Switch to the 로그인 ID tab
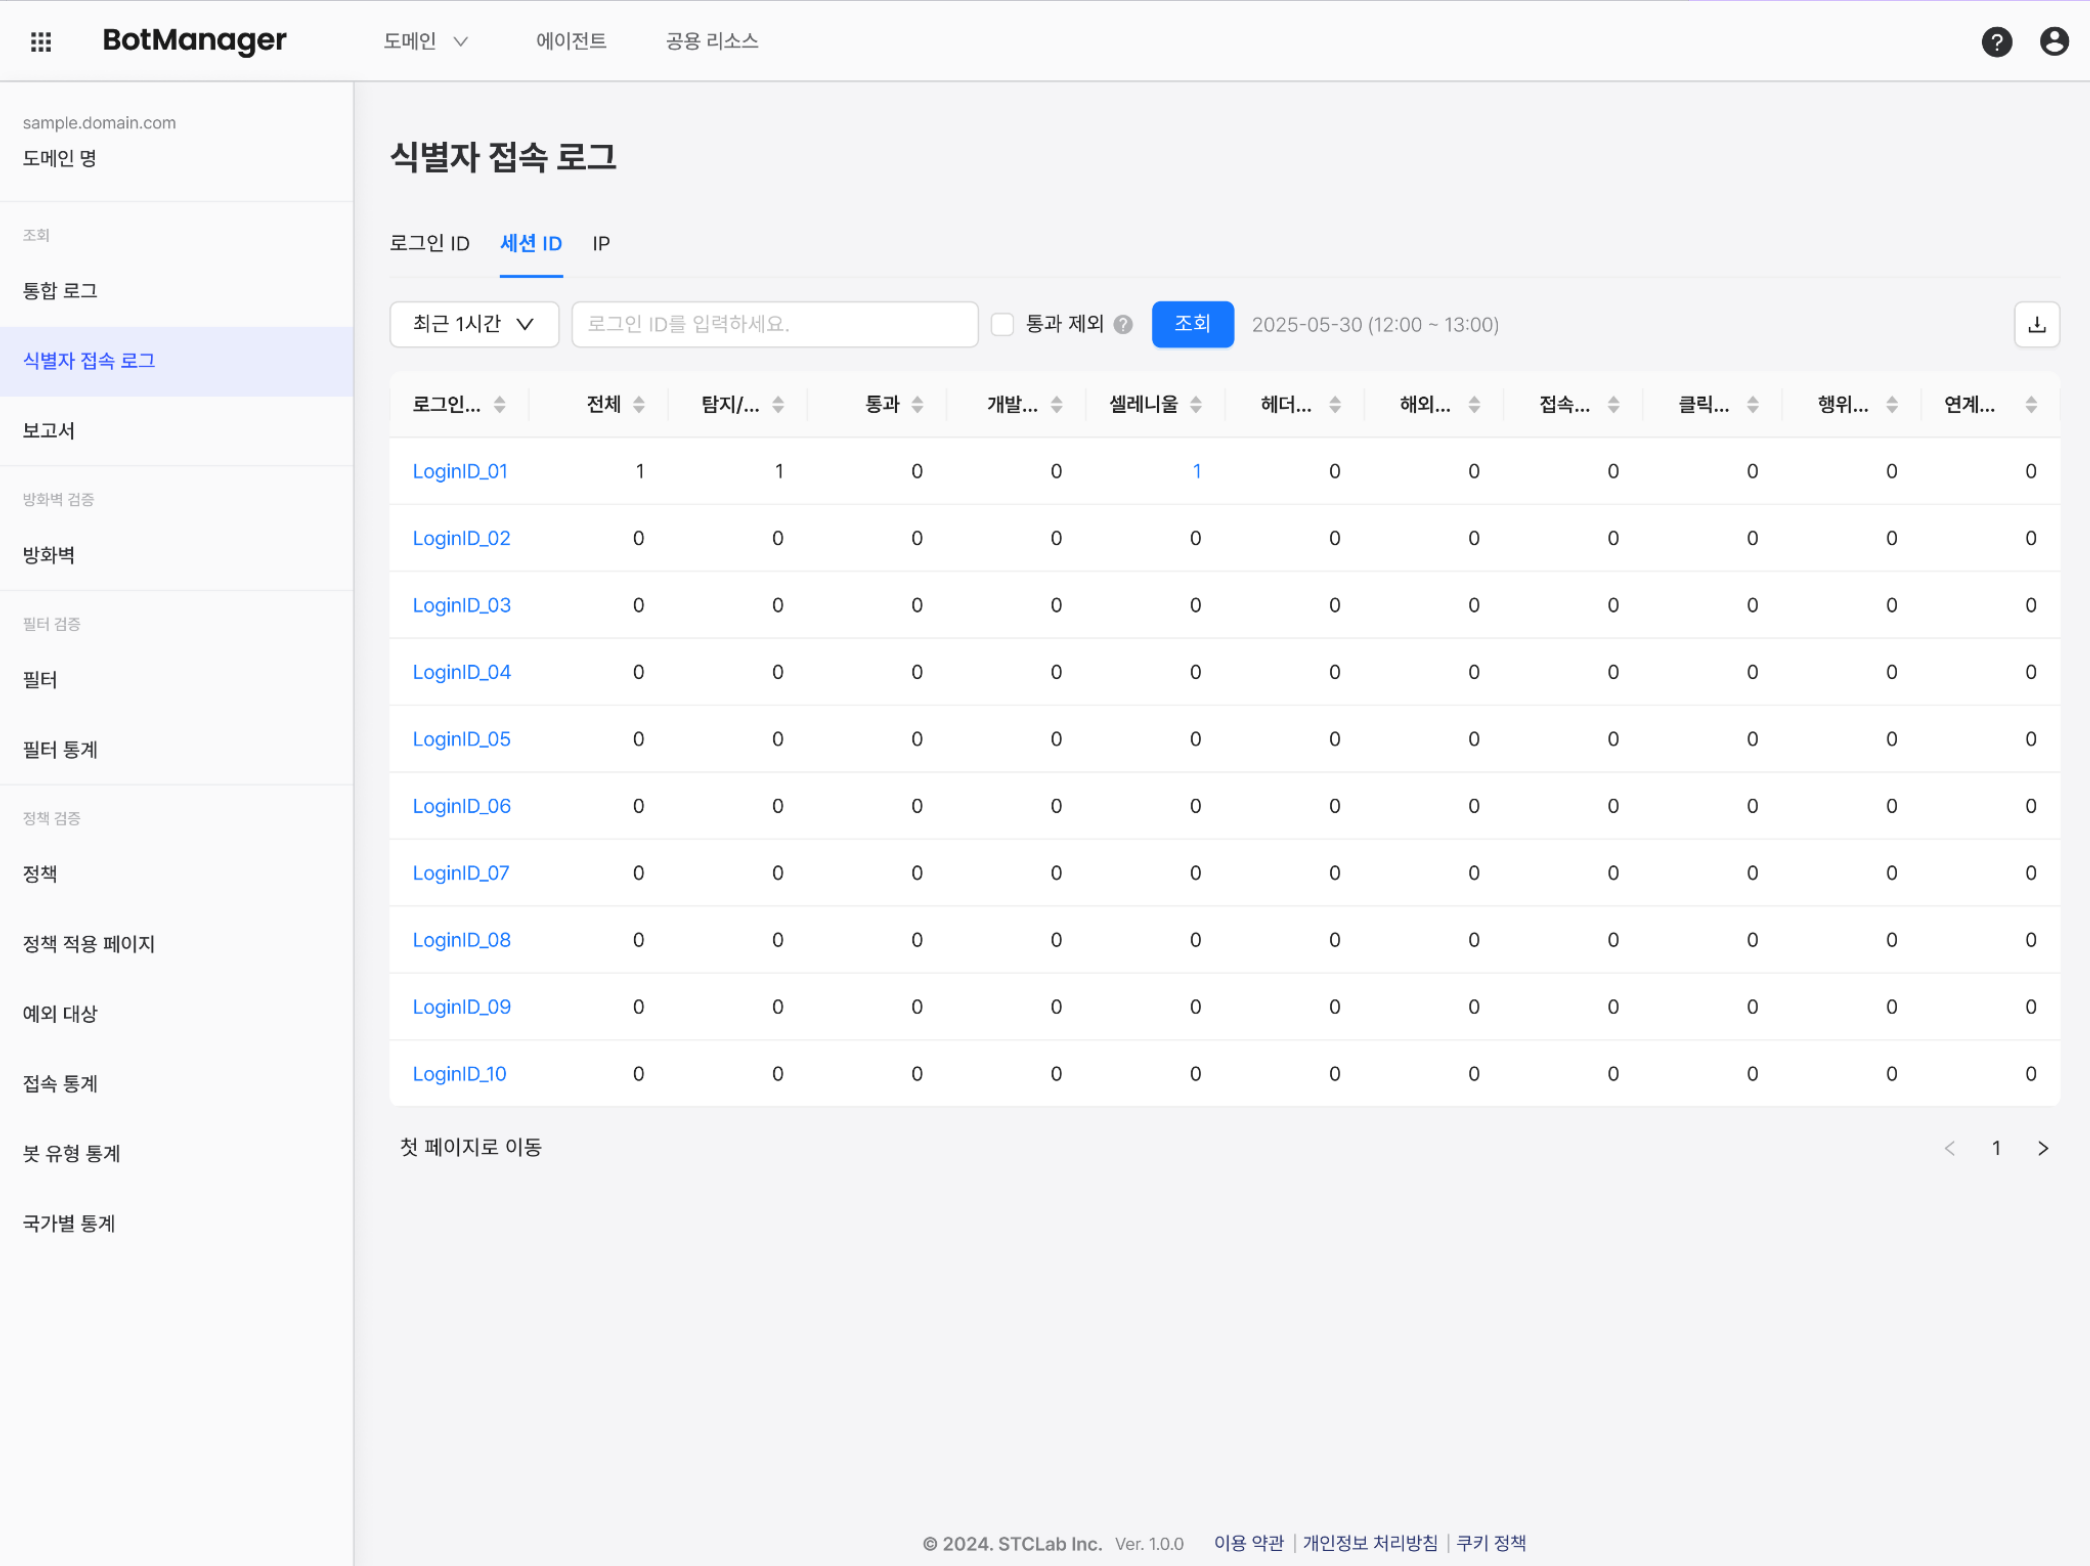The width and height of the screenshot is (2090, 1566). (x=430, y=243)
